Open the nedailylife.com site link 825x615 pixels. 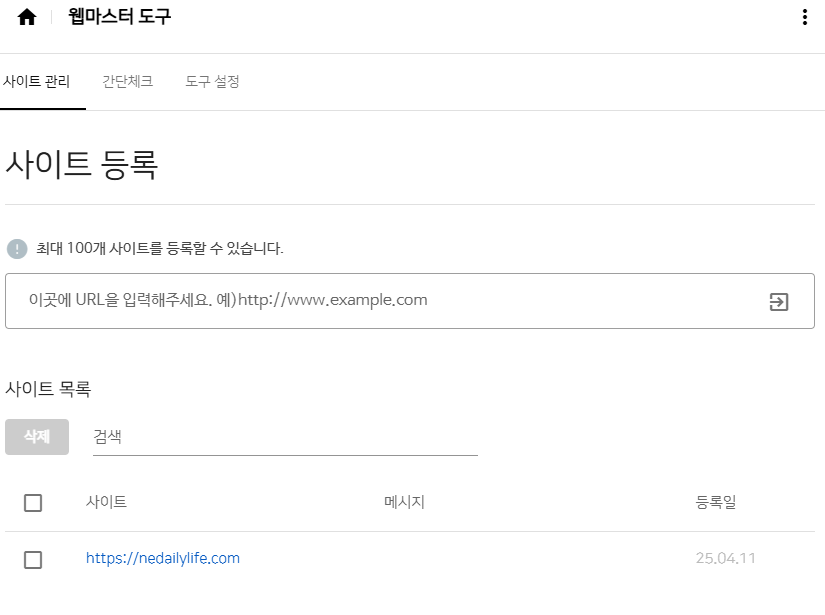(164, 558)
